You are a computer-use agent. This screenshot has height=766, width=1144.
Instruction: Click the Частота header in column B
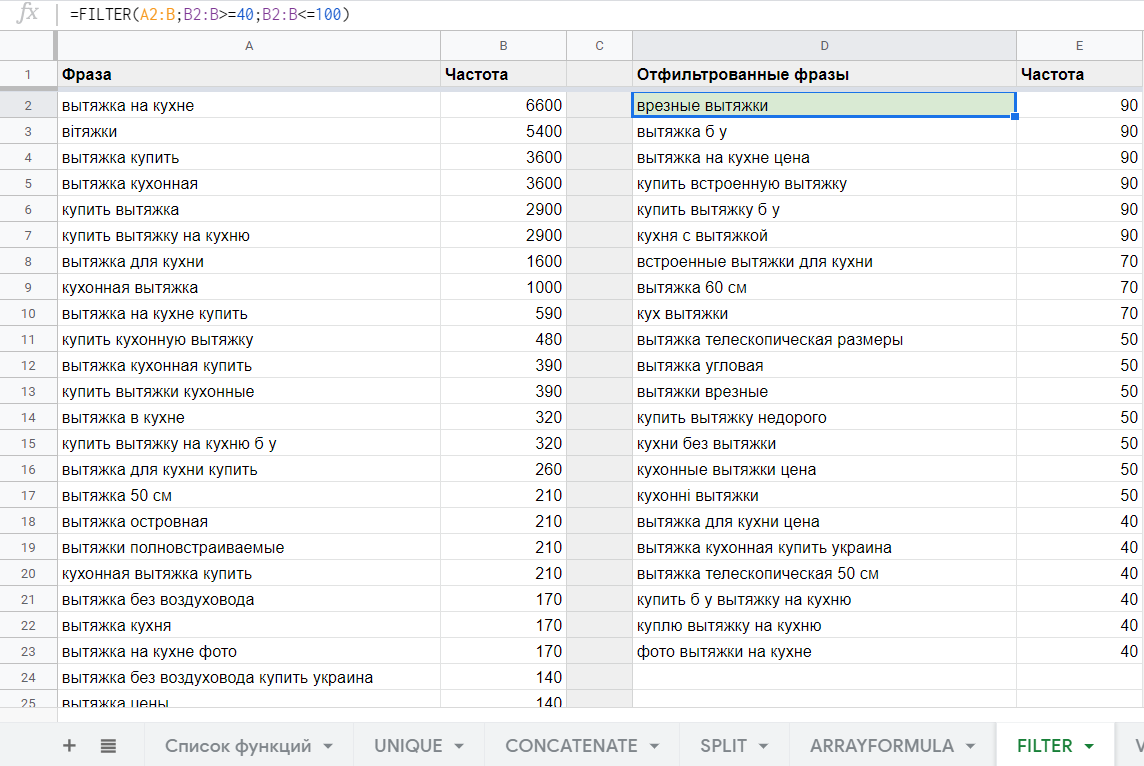click(x=503, y=74)
